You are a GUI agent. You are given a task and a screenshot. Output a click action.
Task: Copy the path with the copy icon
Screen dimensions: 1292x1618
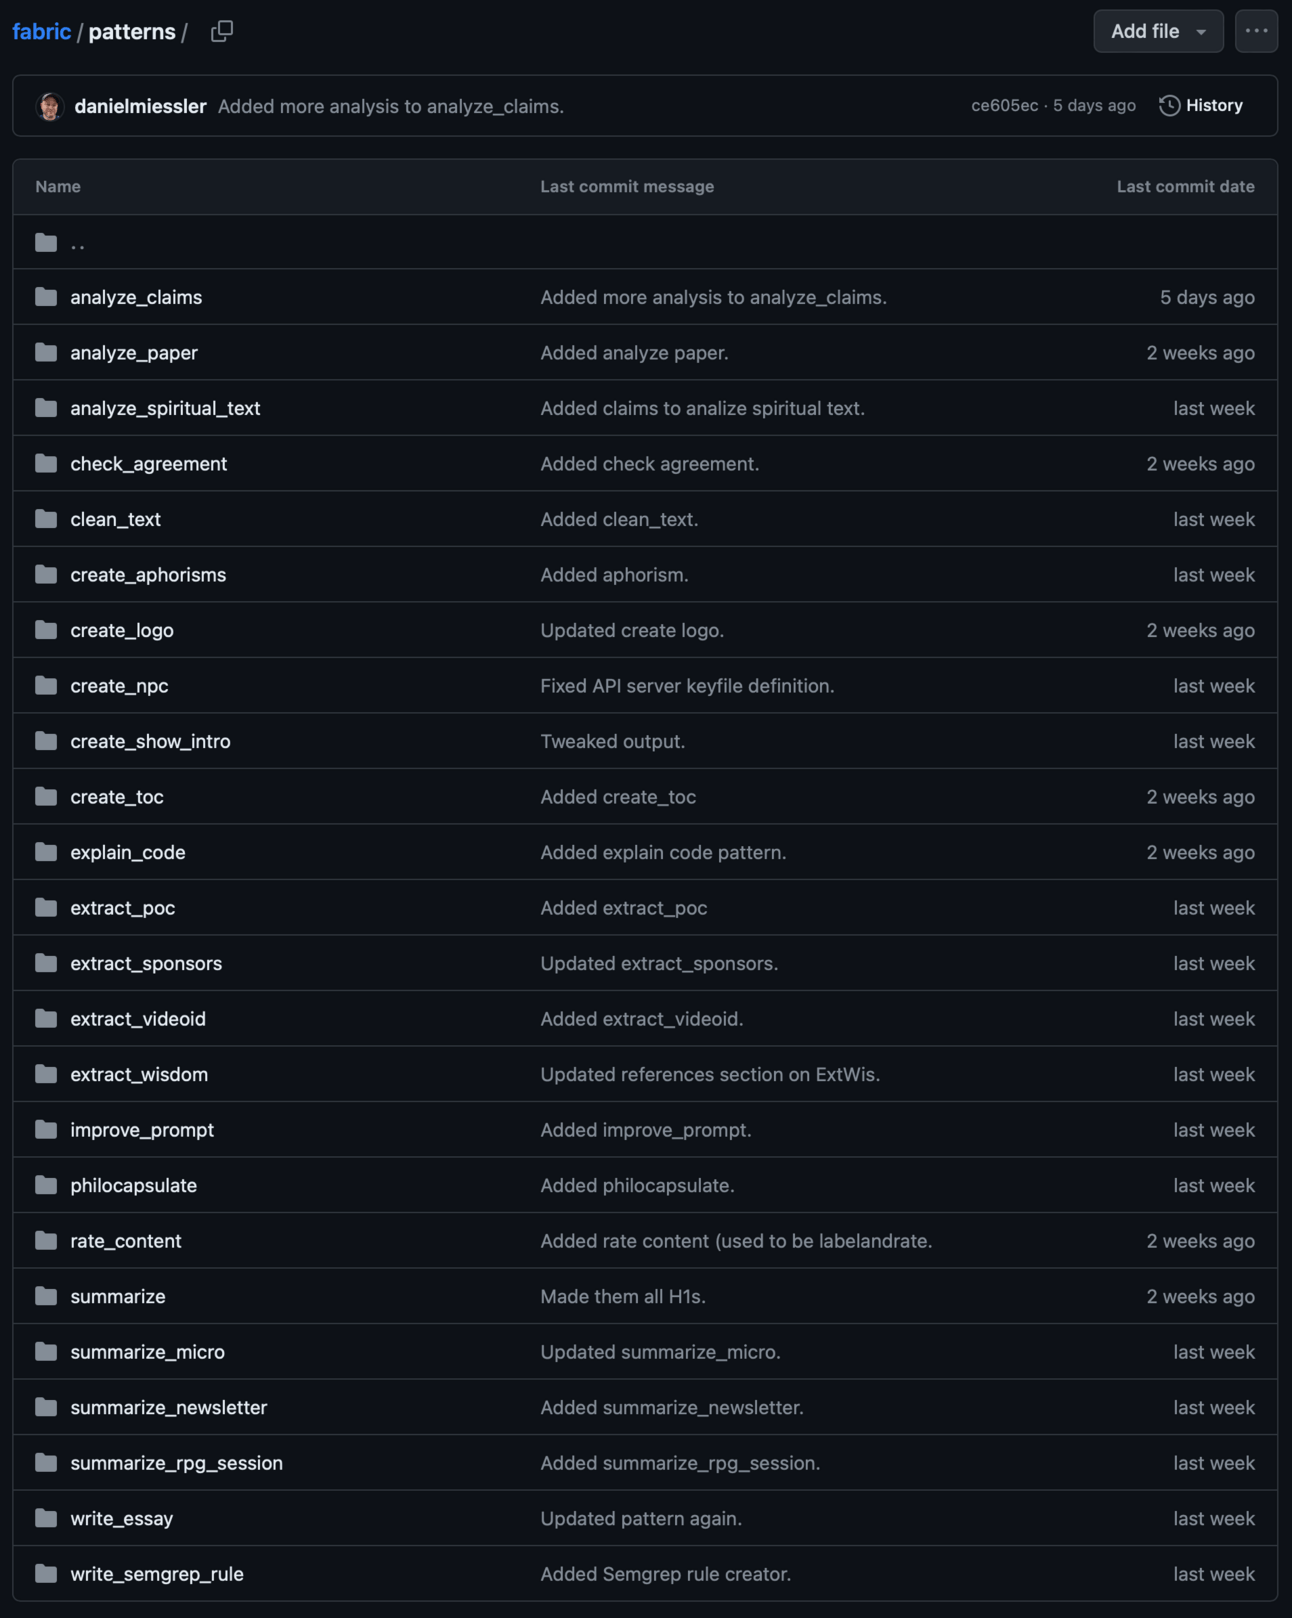point(222,32)
